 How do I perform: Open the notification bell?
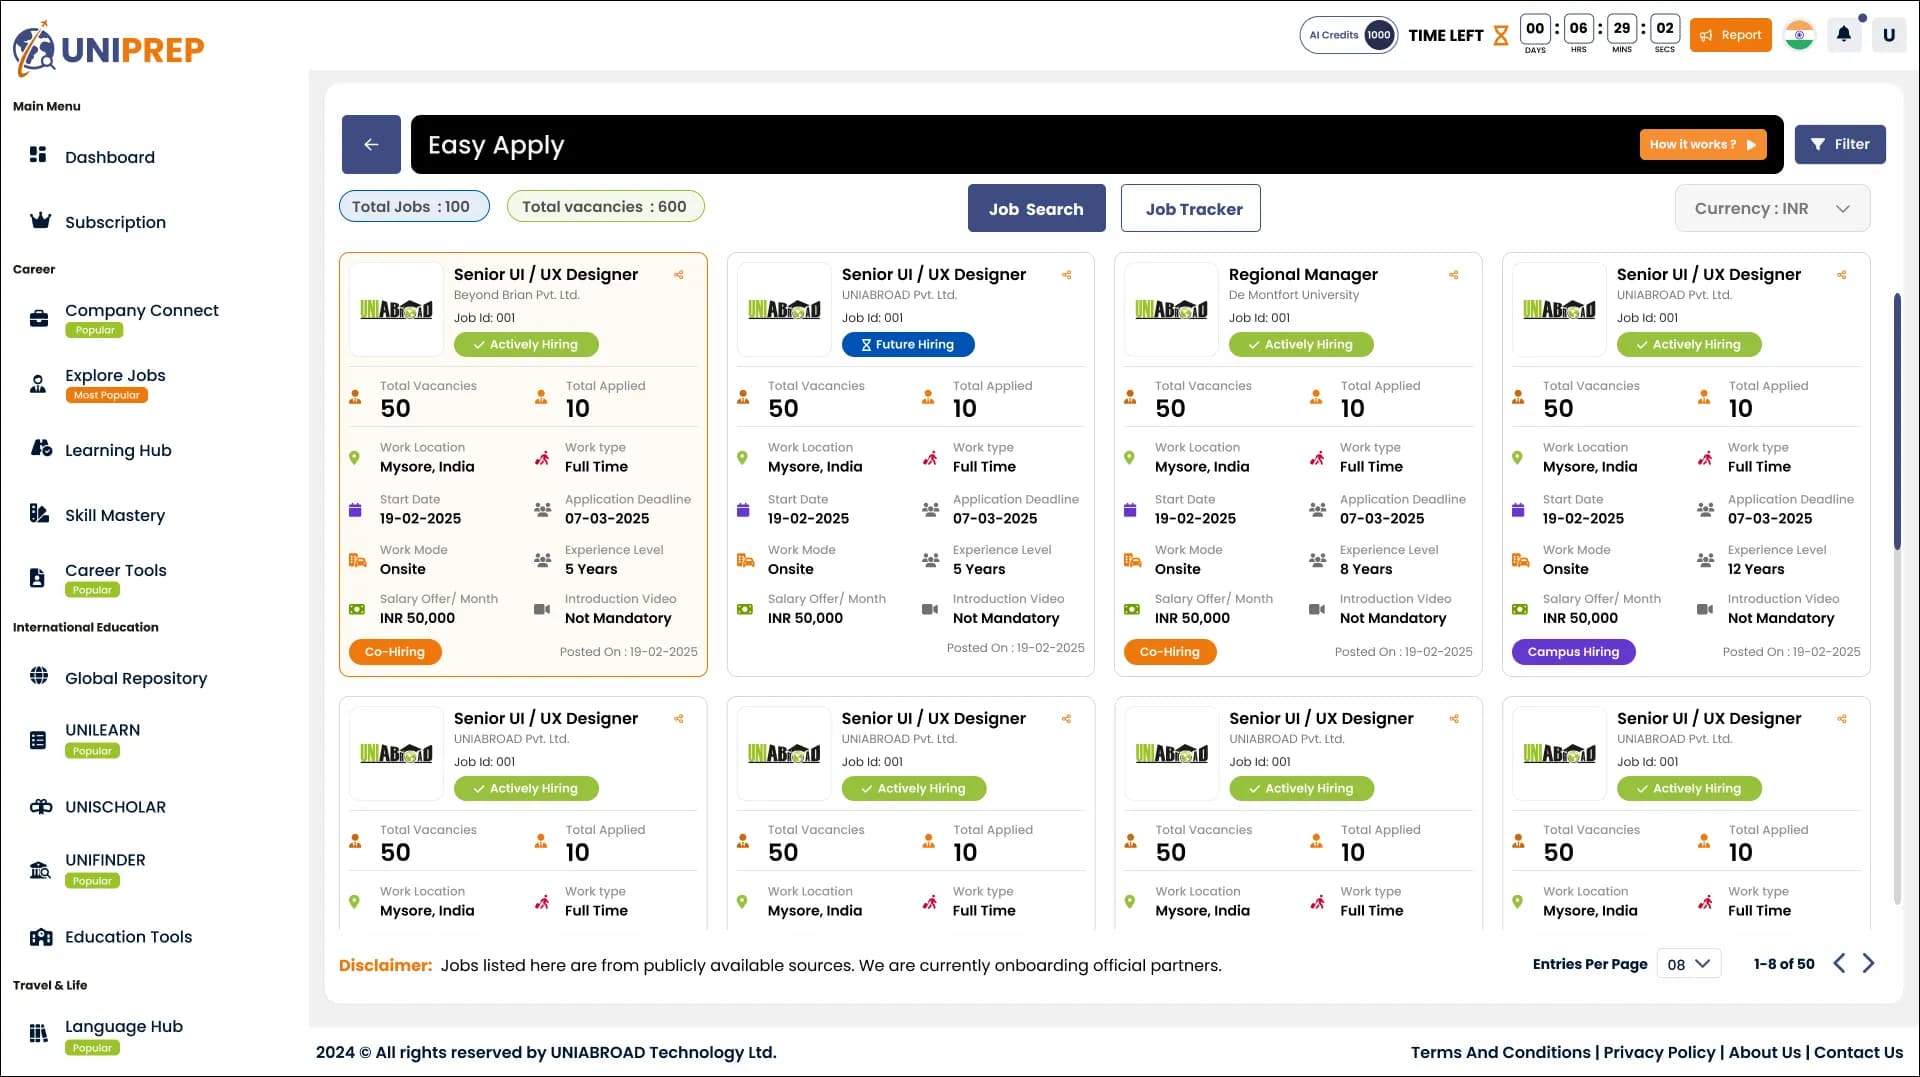coord(1844,35)
